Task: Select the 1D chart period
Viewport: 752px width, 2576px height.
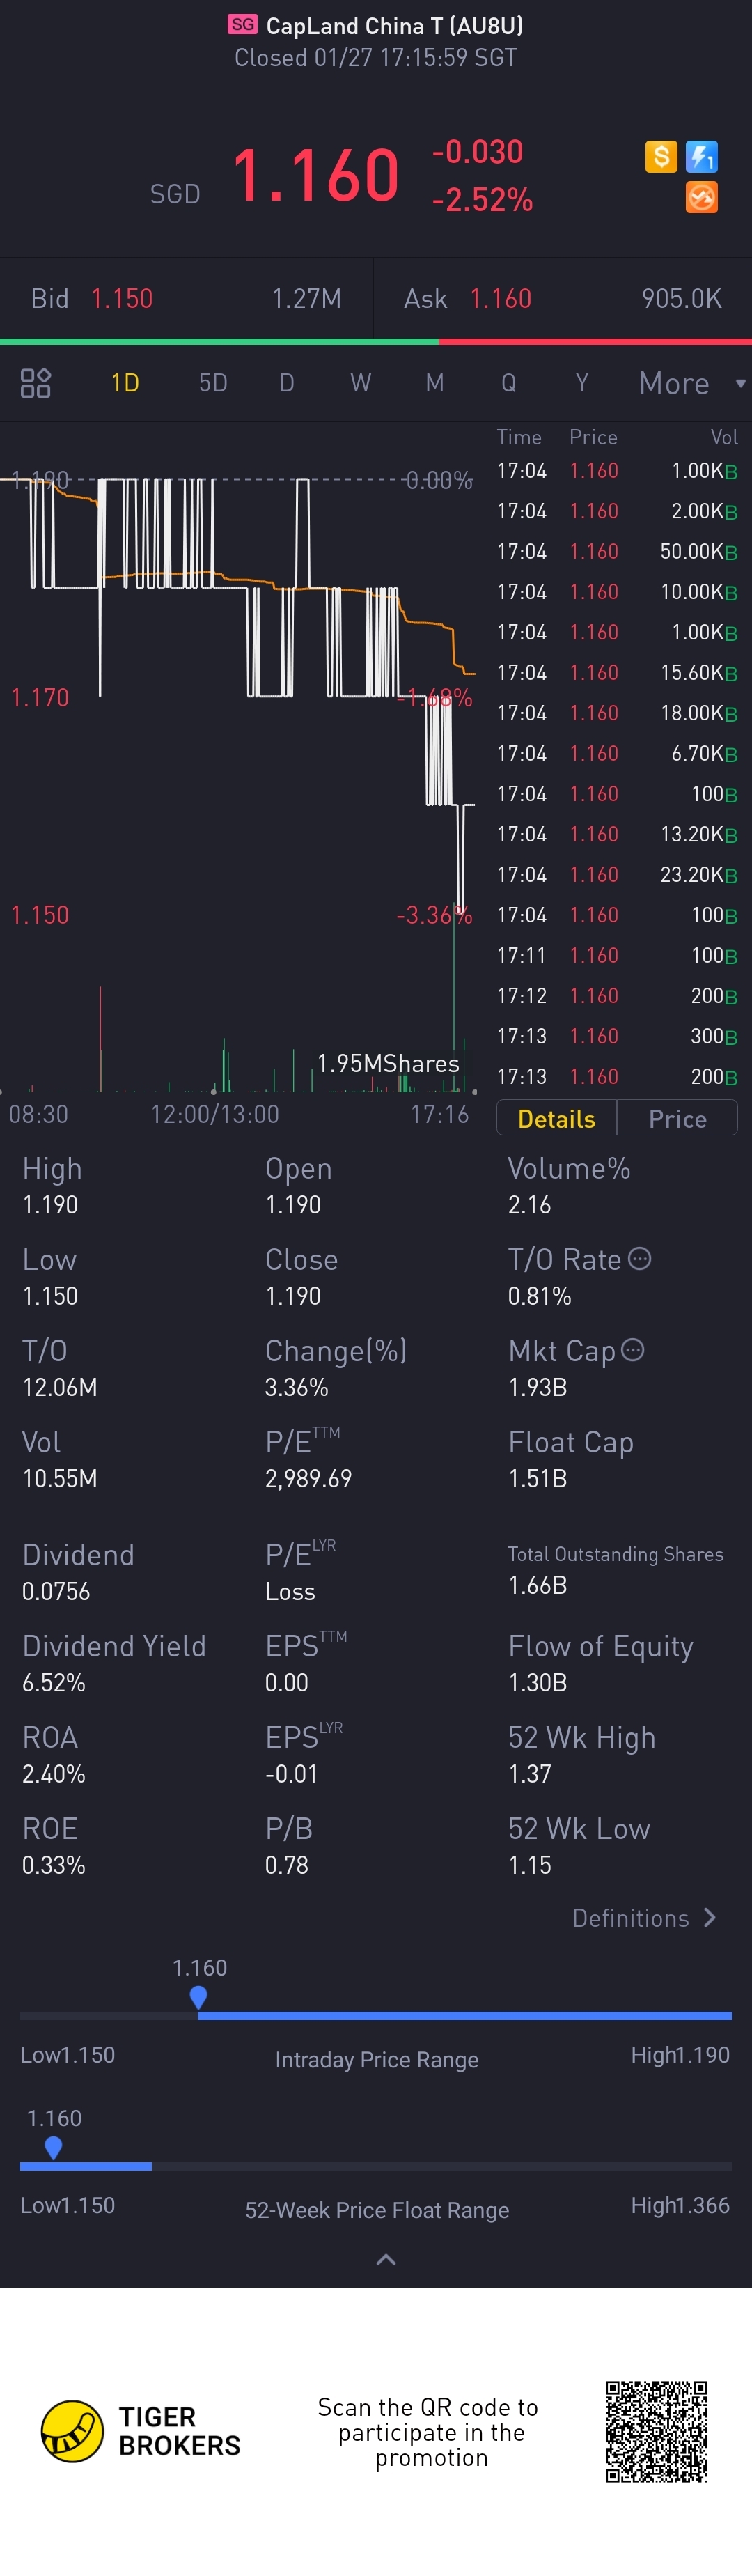Action: pyautogui.click(x=125, y=383)
